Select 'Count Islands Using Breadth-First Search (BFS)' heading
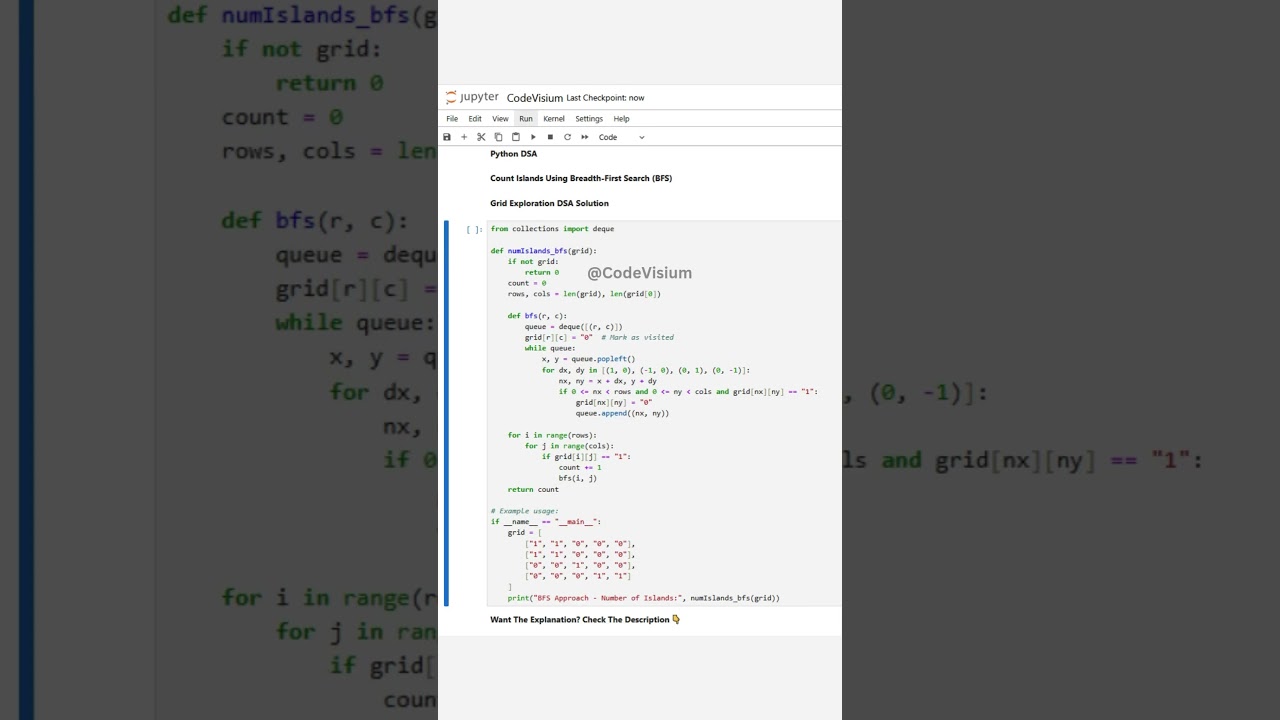1280x720 pixels. click(581, 178)
